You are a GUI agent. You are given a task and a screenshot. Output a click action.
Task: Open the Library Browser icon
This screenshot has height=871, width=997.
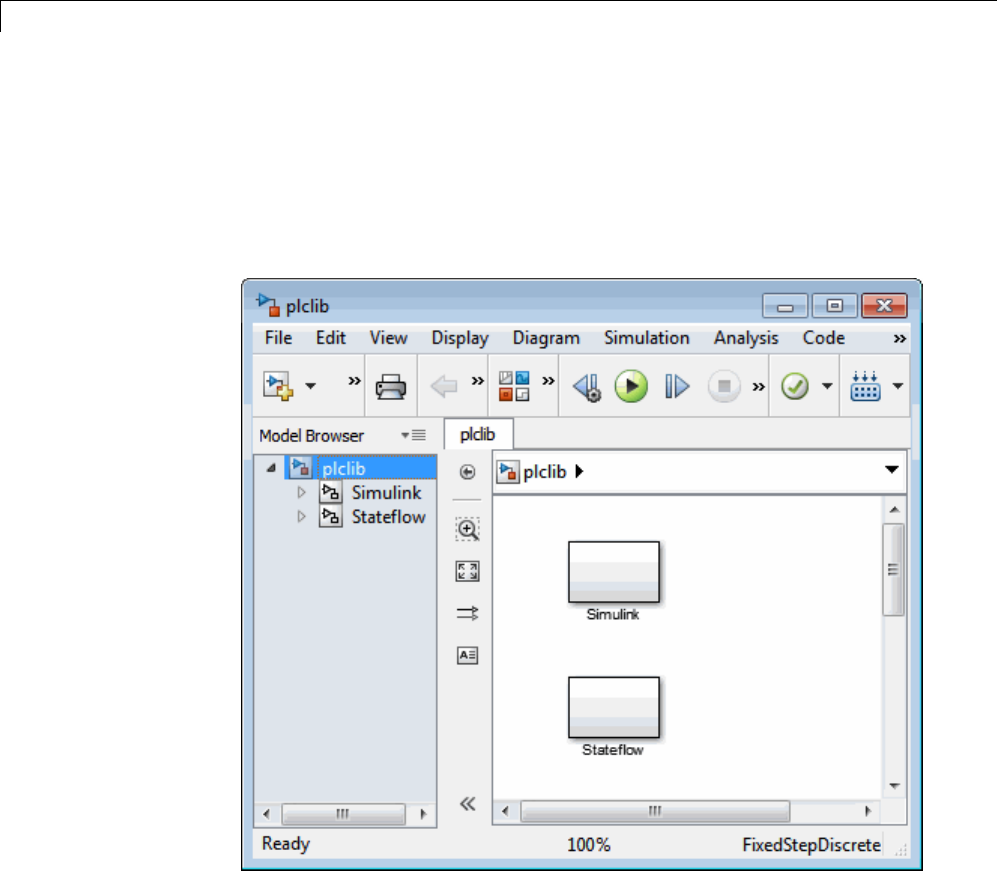(514, 386)
